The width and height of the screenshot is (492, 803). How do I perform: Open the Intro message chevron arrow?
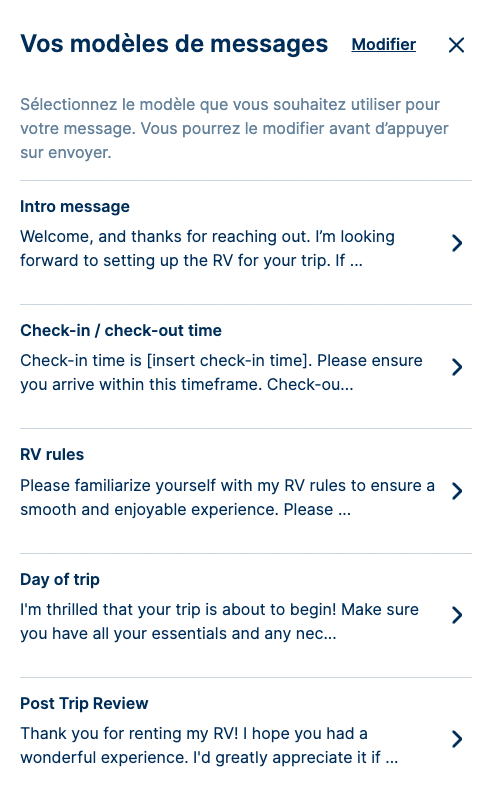pyautogui.click(x=457, y=243)
